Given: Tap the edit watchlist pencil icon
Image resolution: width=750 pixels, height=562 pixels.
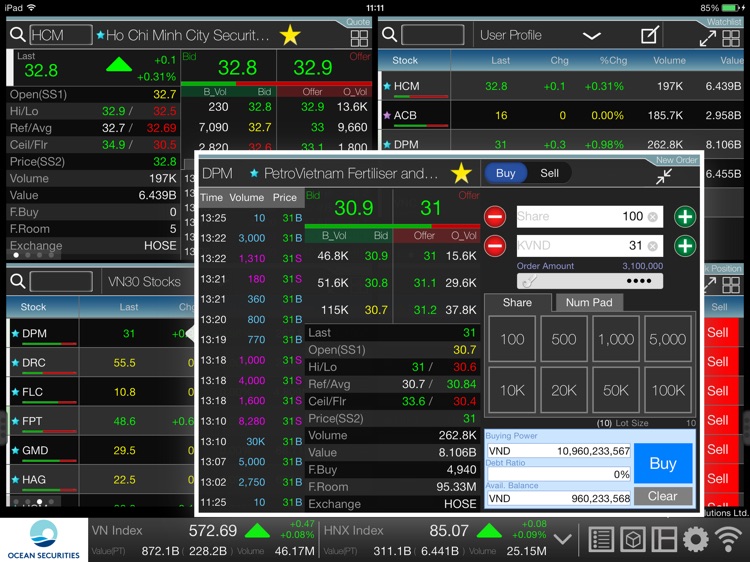Looking at the screenshot, I should pyautogui.click(x=650, y=35).
